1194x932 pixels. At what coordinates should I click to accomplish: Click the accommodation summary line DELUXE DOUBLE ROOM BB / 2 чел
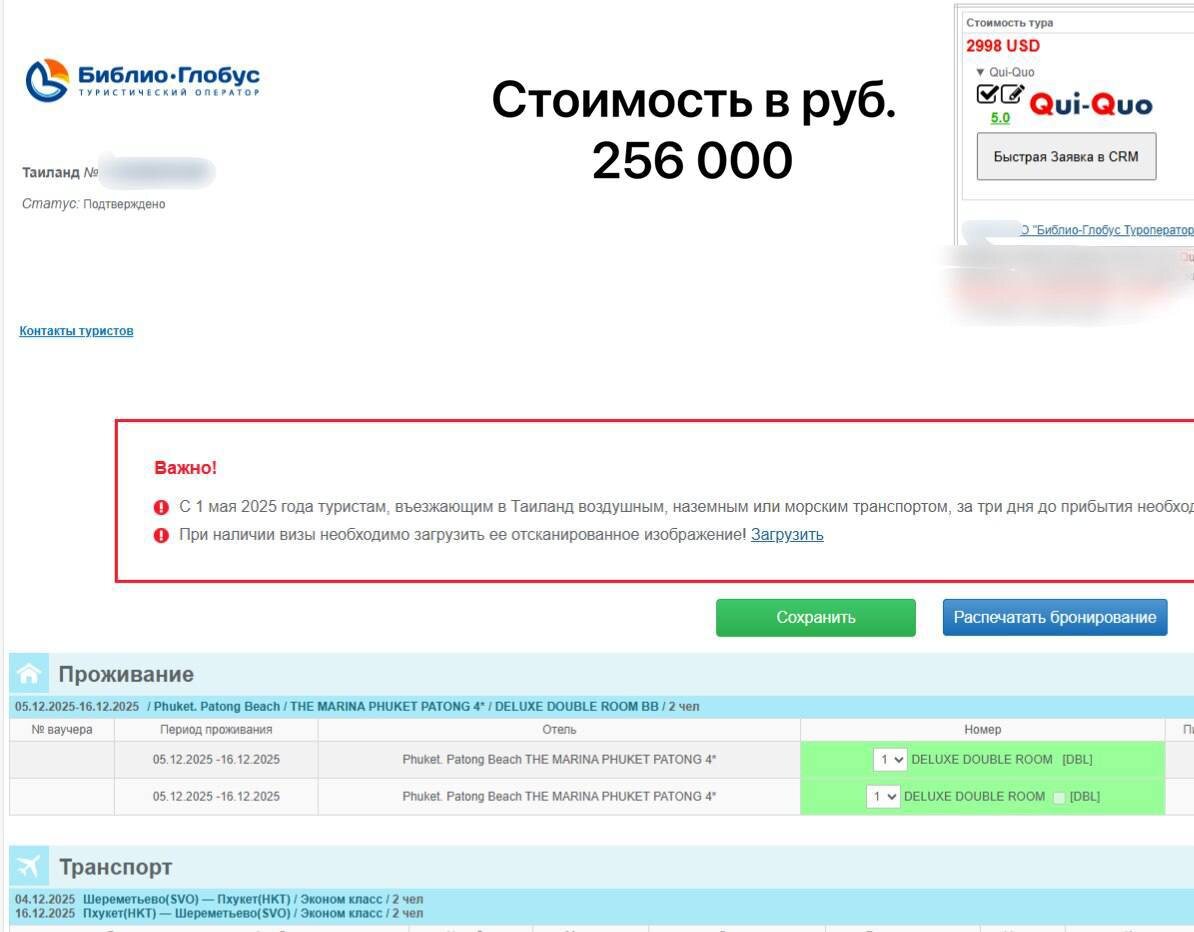tap(357, 707)
